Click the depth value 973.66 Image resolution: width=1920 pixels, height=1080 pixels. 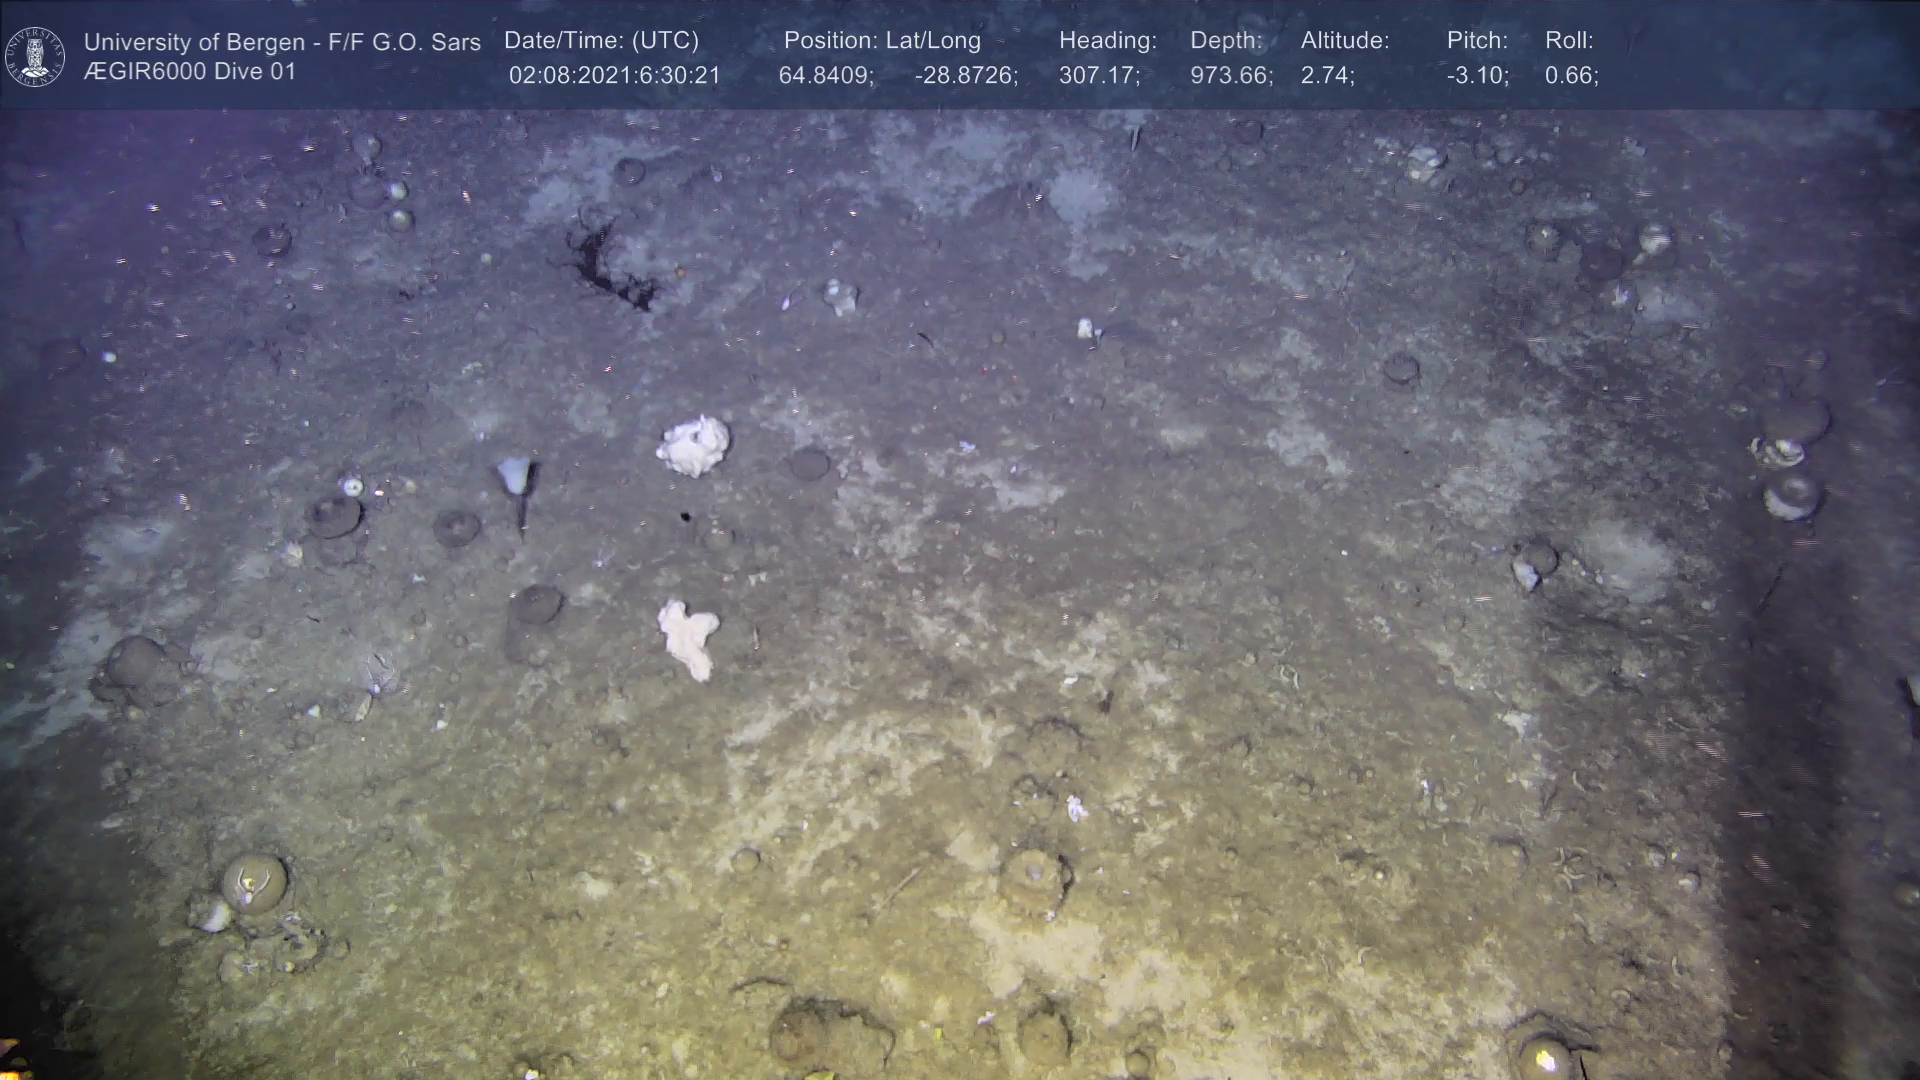[1231, 76]
